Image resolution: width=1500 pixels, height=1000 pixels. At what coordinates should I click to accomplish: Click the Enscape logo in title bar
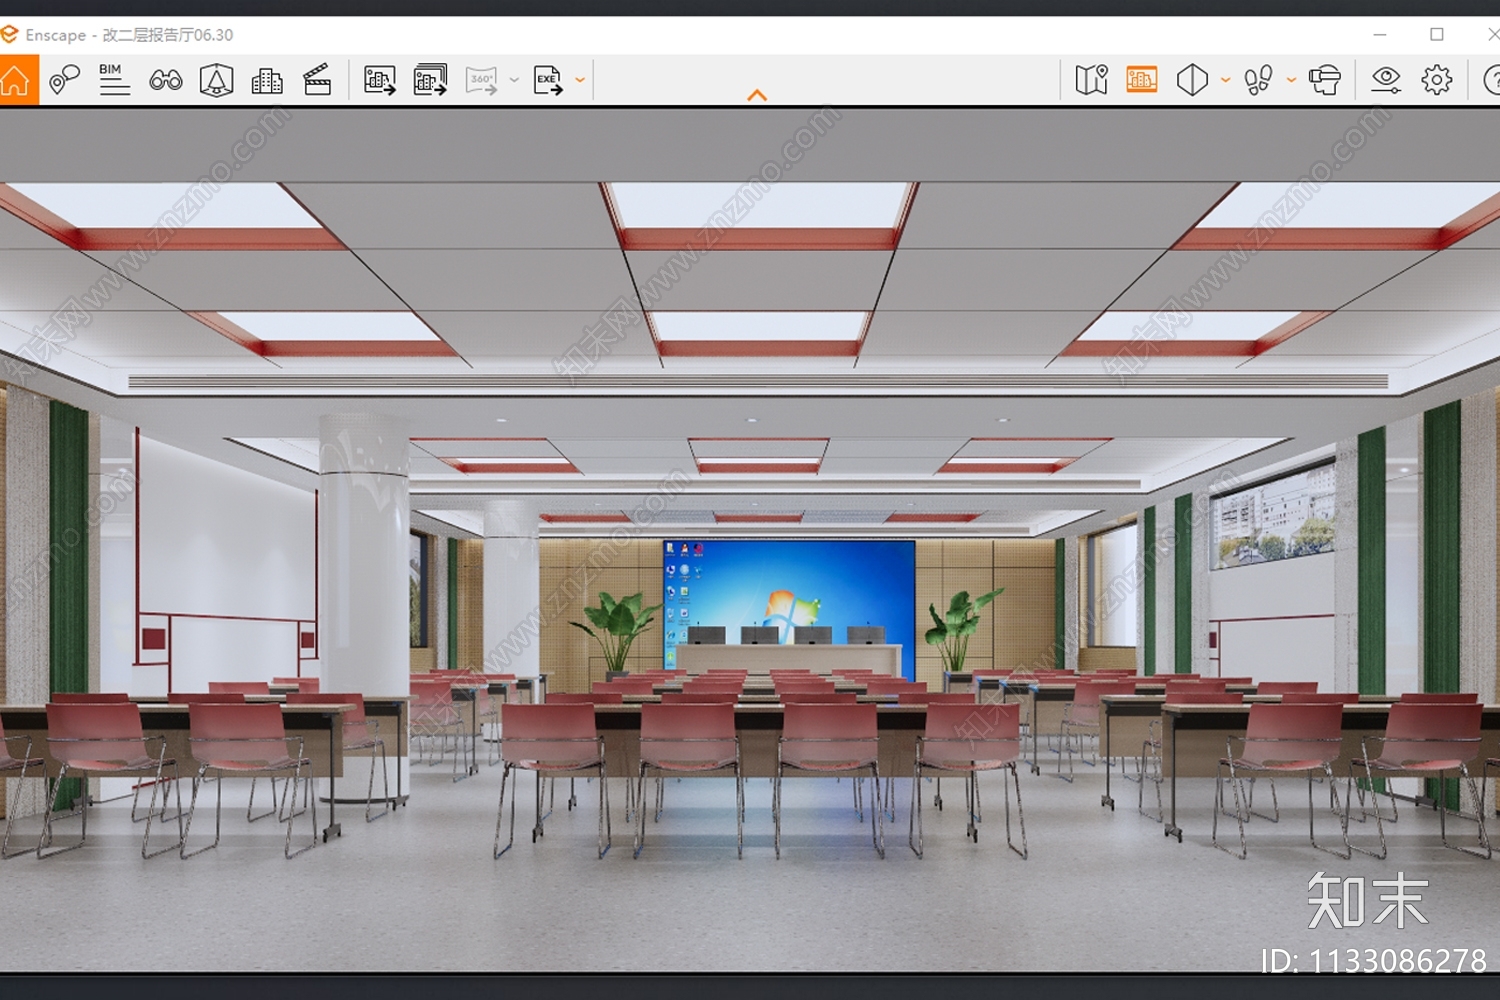[x=10, y=35]
